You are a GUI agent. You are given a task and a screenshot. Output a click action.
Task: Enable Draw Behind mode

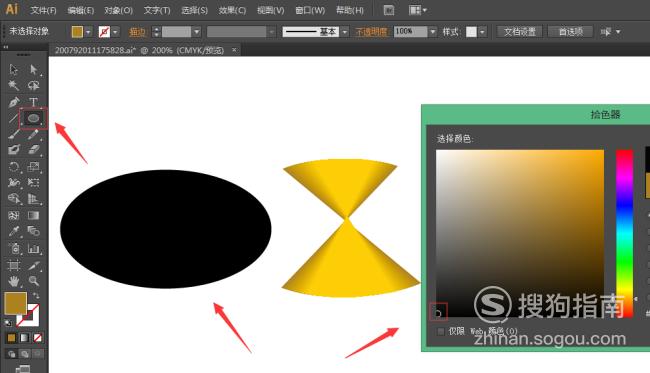[x=24, y=354]
